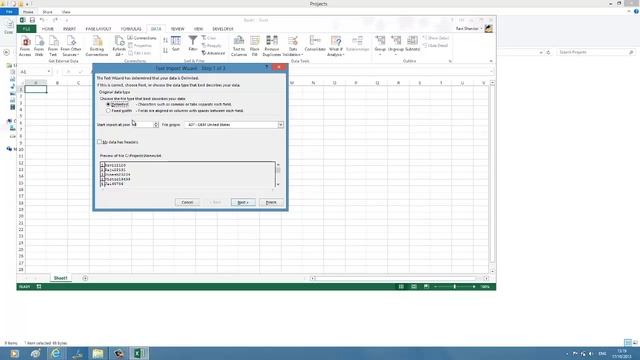The image size is (640, 360).
Task: Click the new sheet plus icon
Action: pyautogui.click(x=85, y=278)
